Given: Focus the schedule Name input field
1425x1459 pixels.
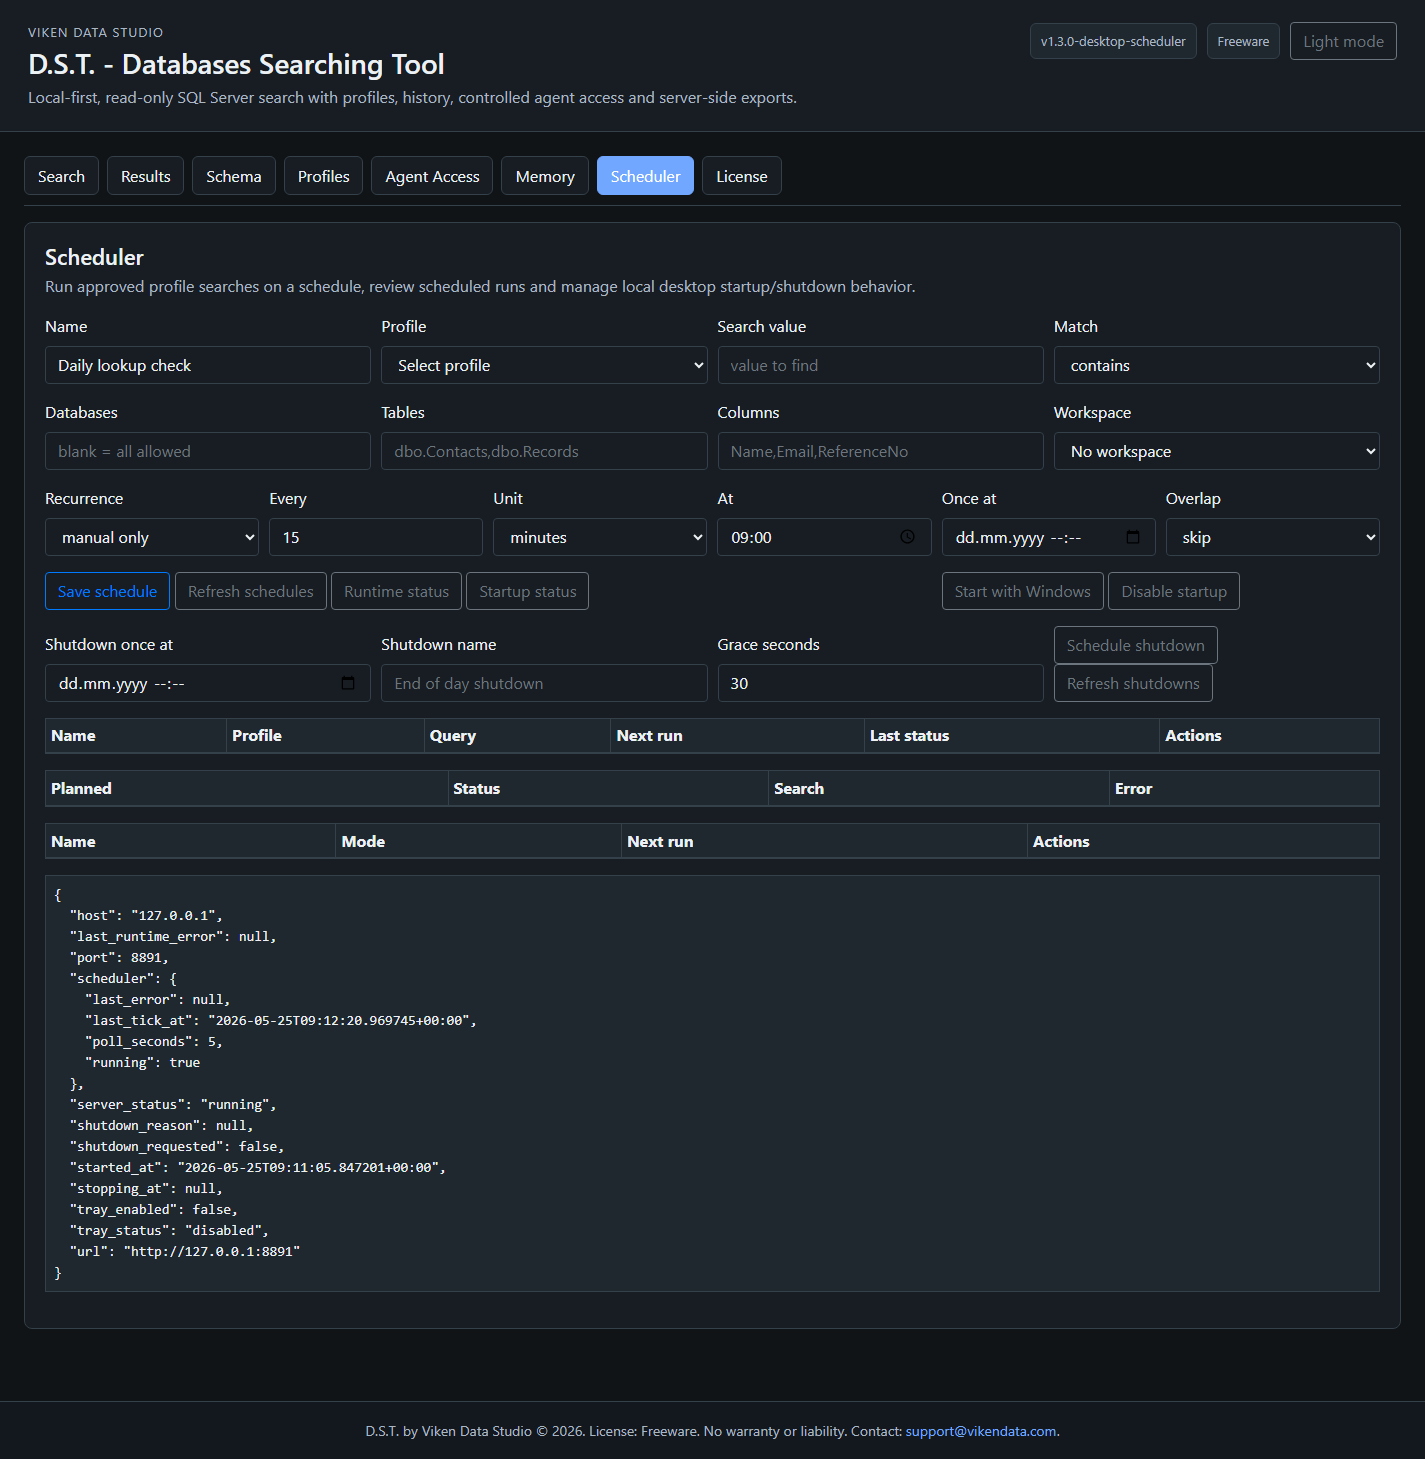Looking at the screenshot, I should coord(208,365).
